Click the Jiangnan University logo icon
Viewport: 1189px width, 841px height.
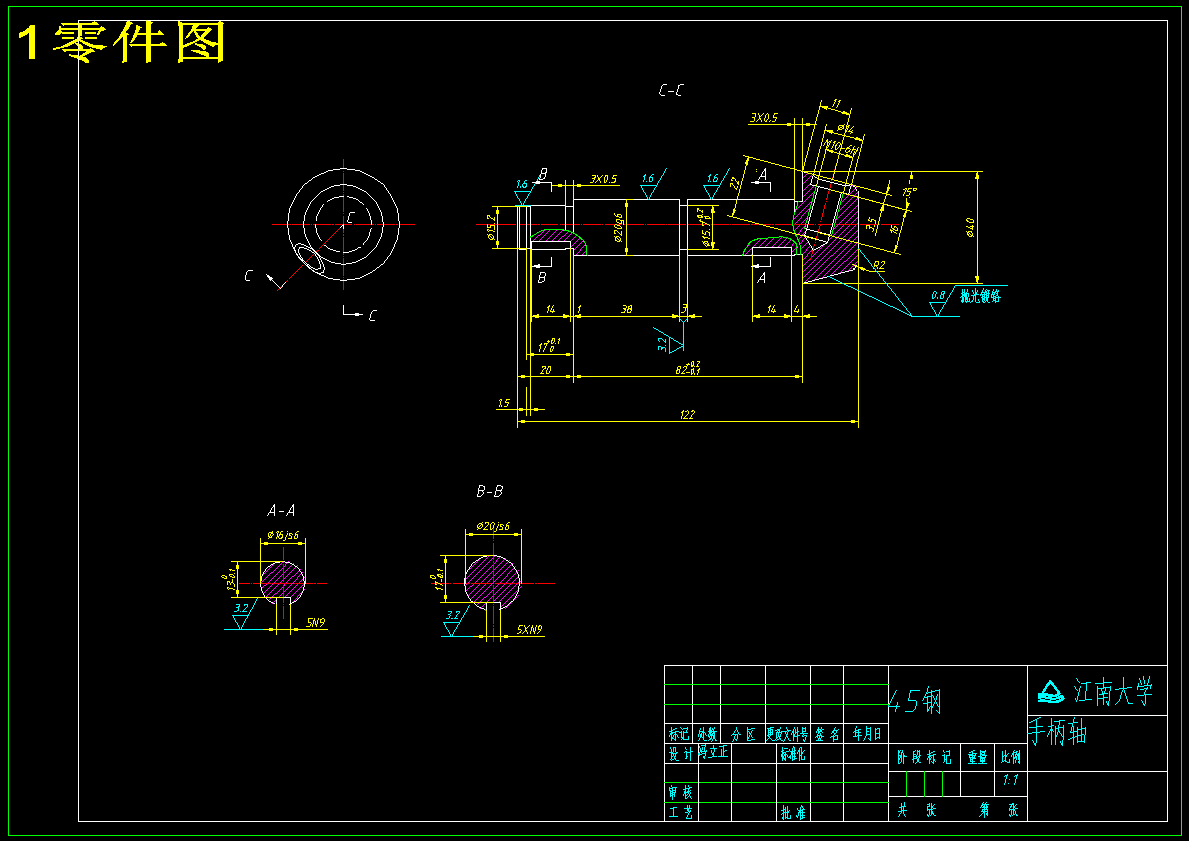pos(1051,692)
